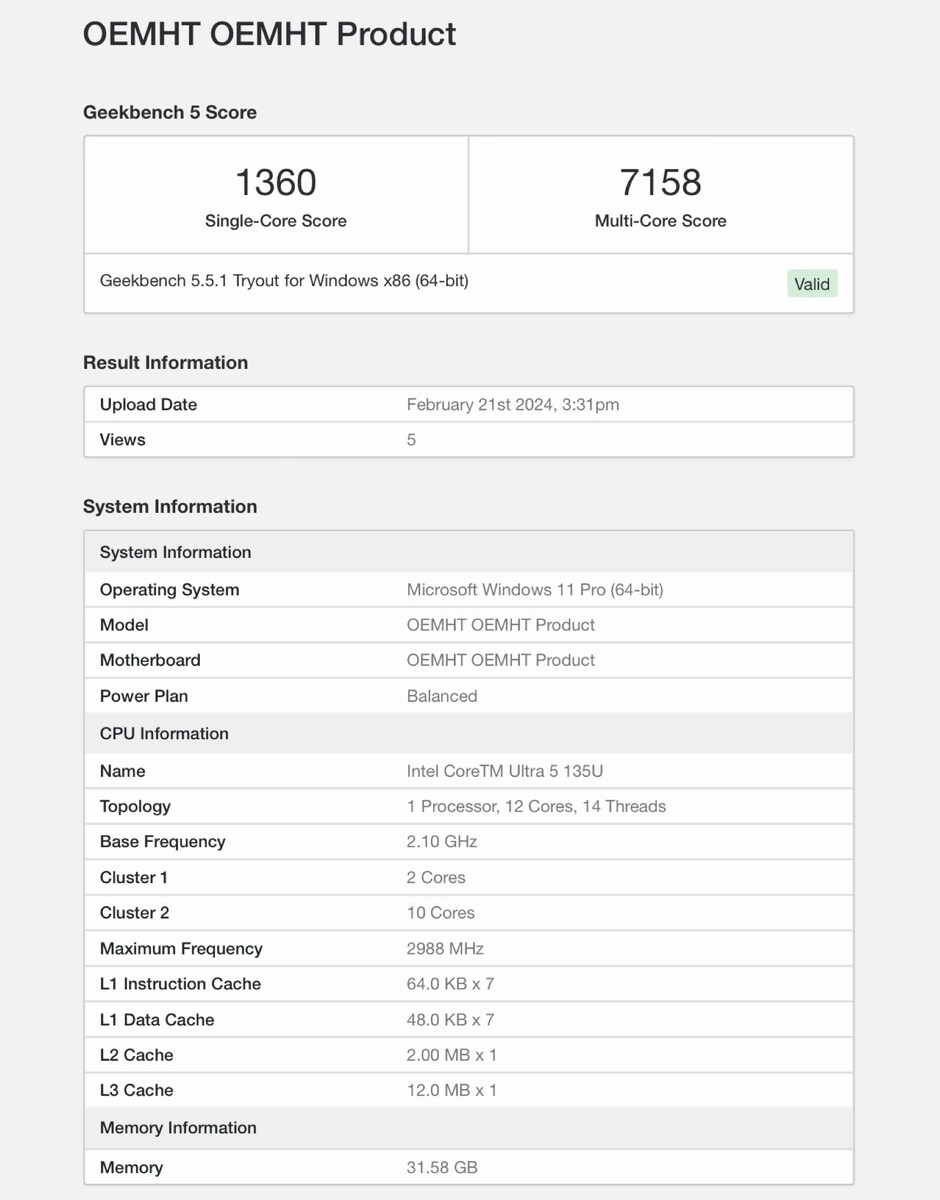Viewport: 940px width, 1200px height.
Task: Click the Maximum Frequency value 2988 MHz
Action: (x=445, y=949)
